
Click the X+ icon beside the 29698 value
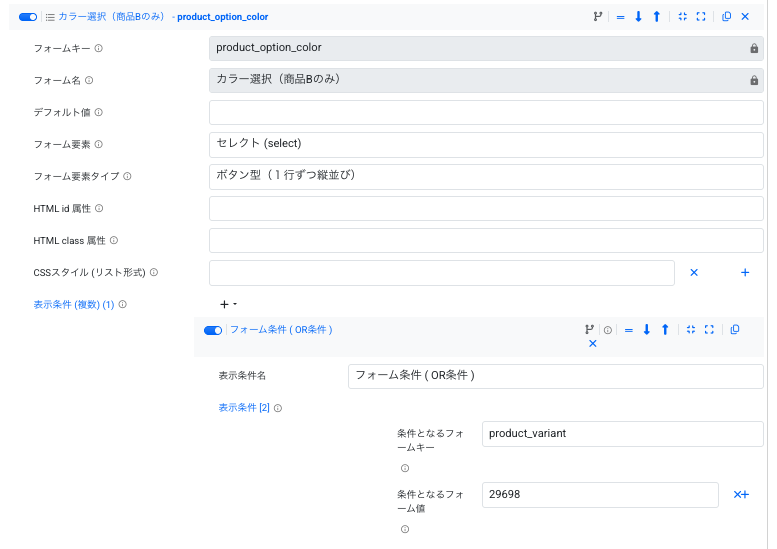(741, 494)
